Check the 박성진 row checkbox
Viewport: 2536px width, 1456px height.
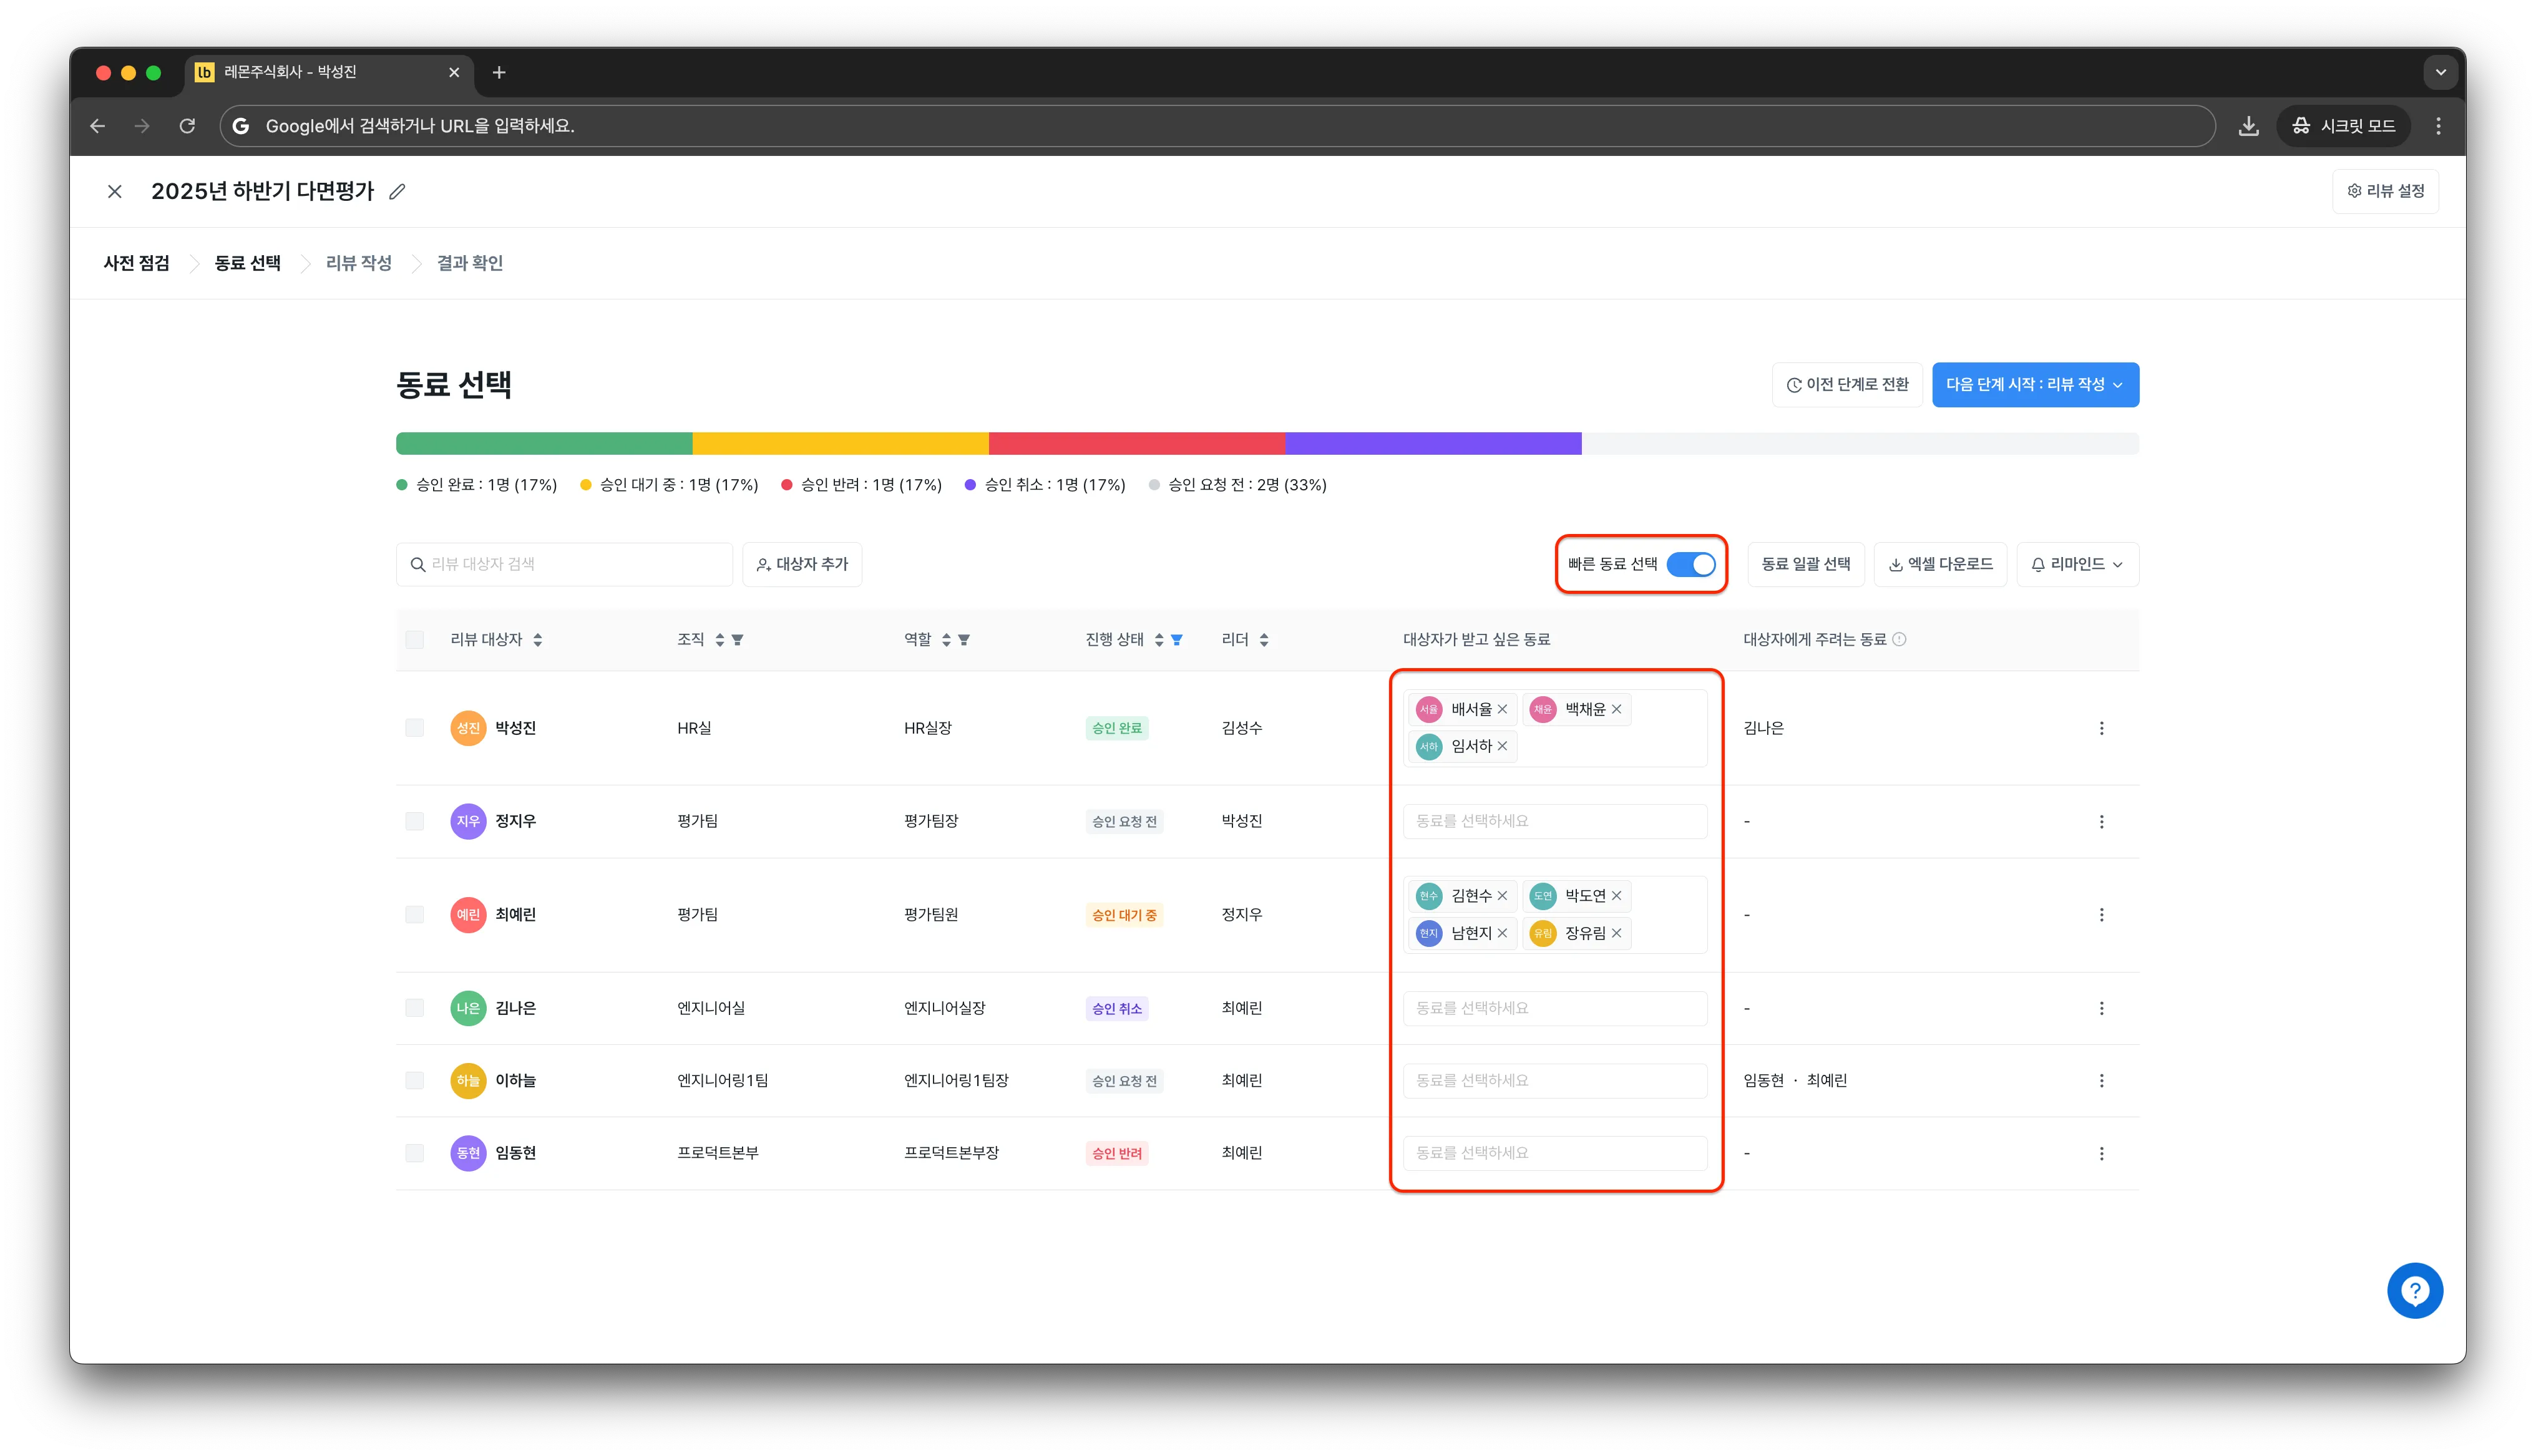pyautogui.click(x=415, y=728)
